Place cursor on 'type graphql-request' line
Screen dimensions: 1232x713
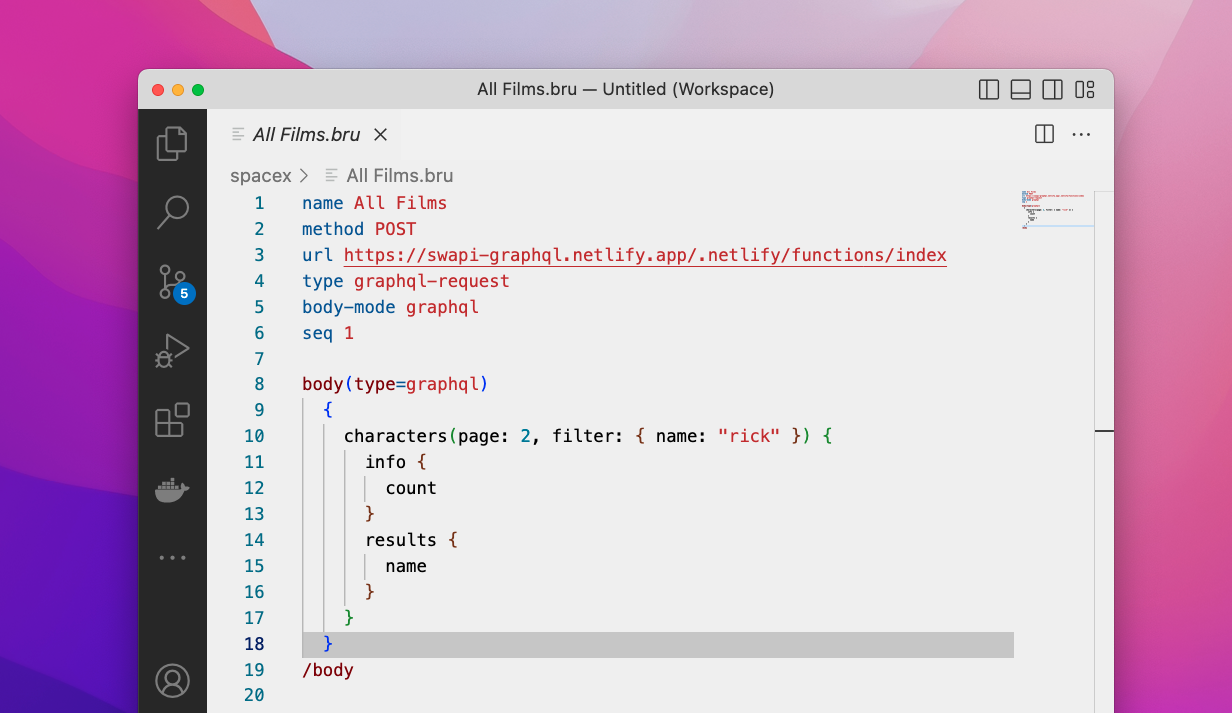click(405, 281)
